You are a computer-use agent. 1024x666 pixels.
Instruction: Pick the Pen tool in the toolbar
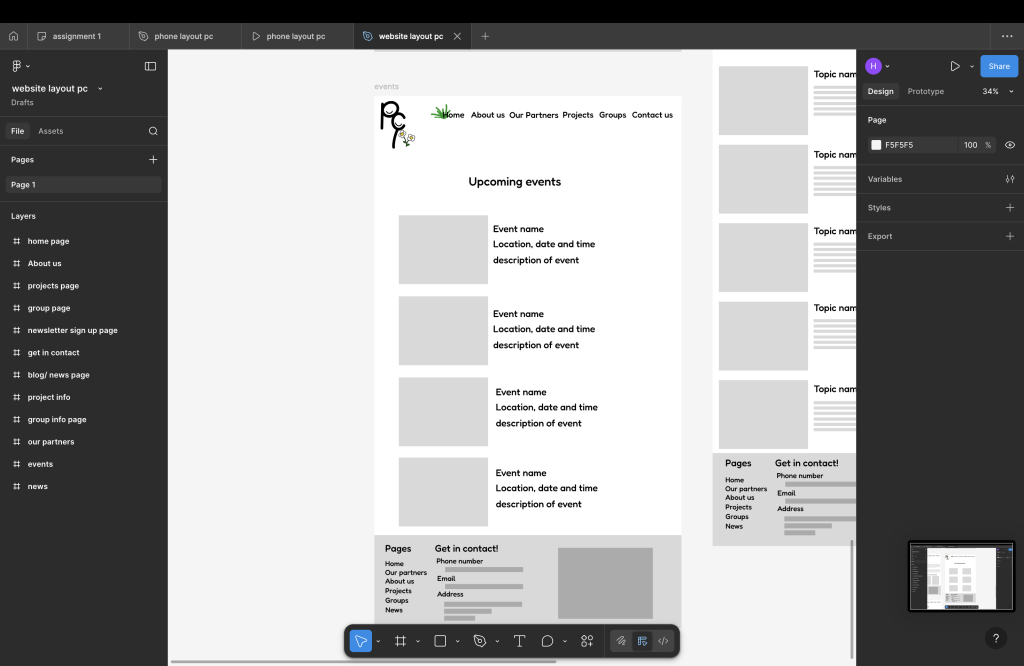(480, 641)
